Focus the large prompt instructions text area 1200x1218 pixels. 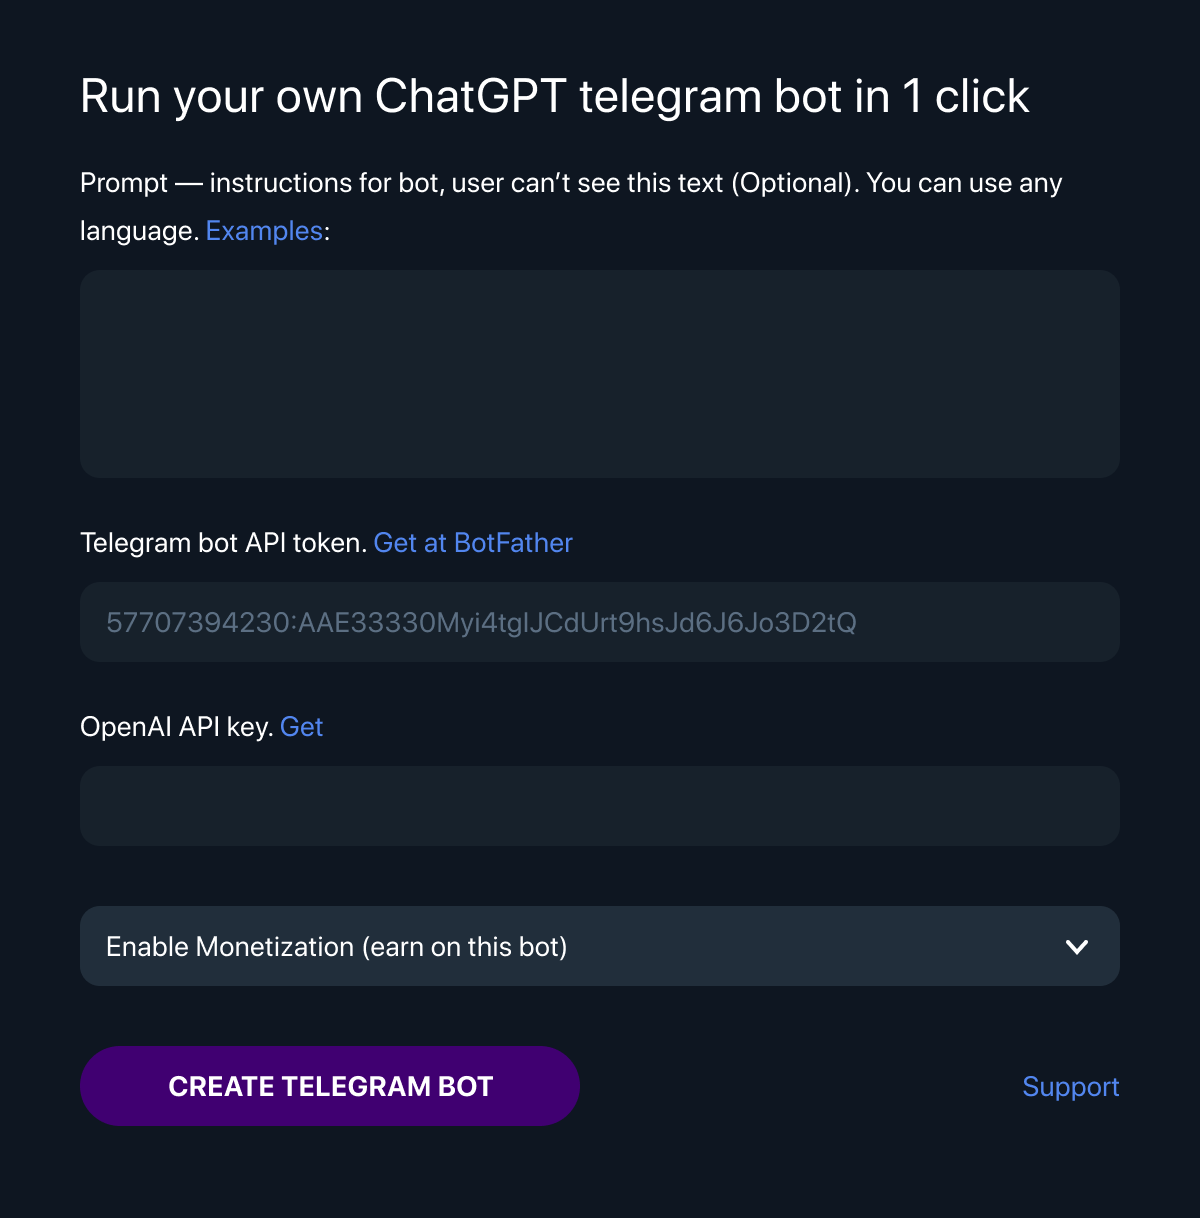(600, 374)
